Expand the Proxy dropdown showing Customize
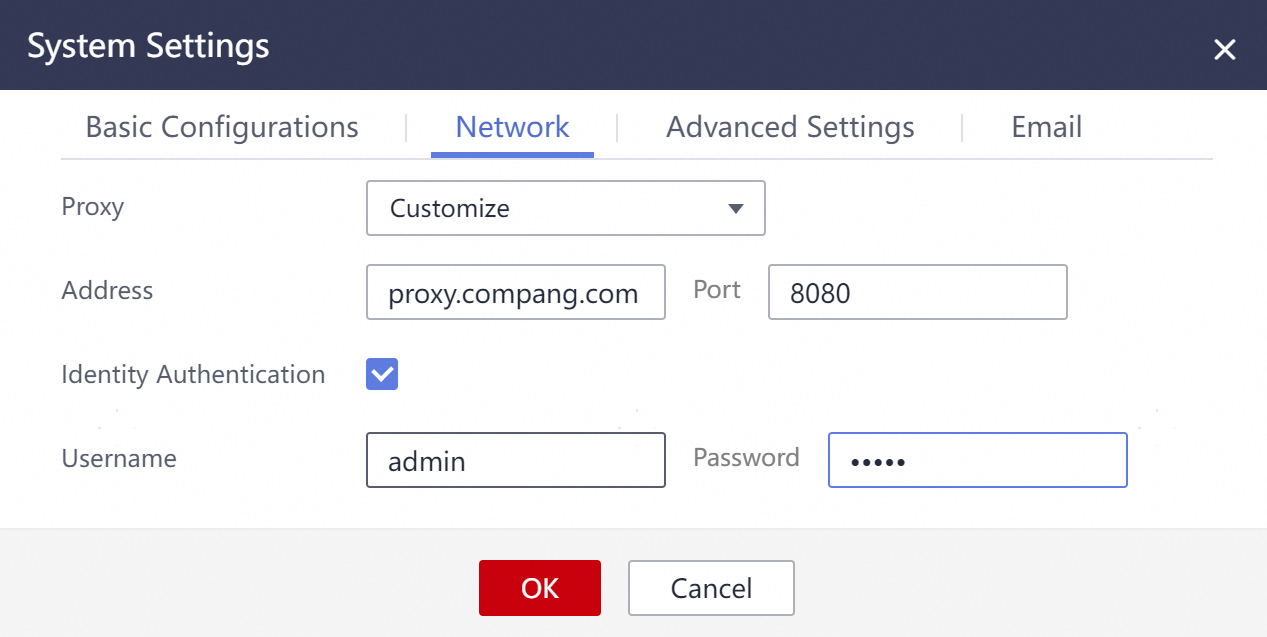The height and width of the screenshot is (637, 1267). click(565, 208)
